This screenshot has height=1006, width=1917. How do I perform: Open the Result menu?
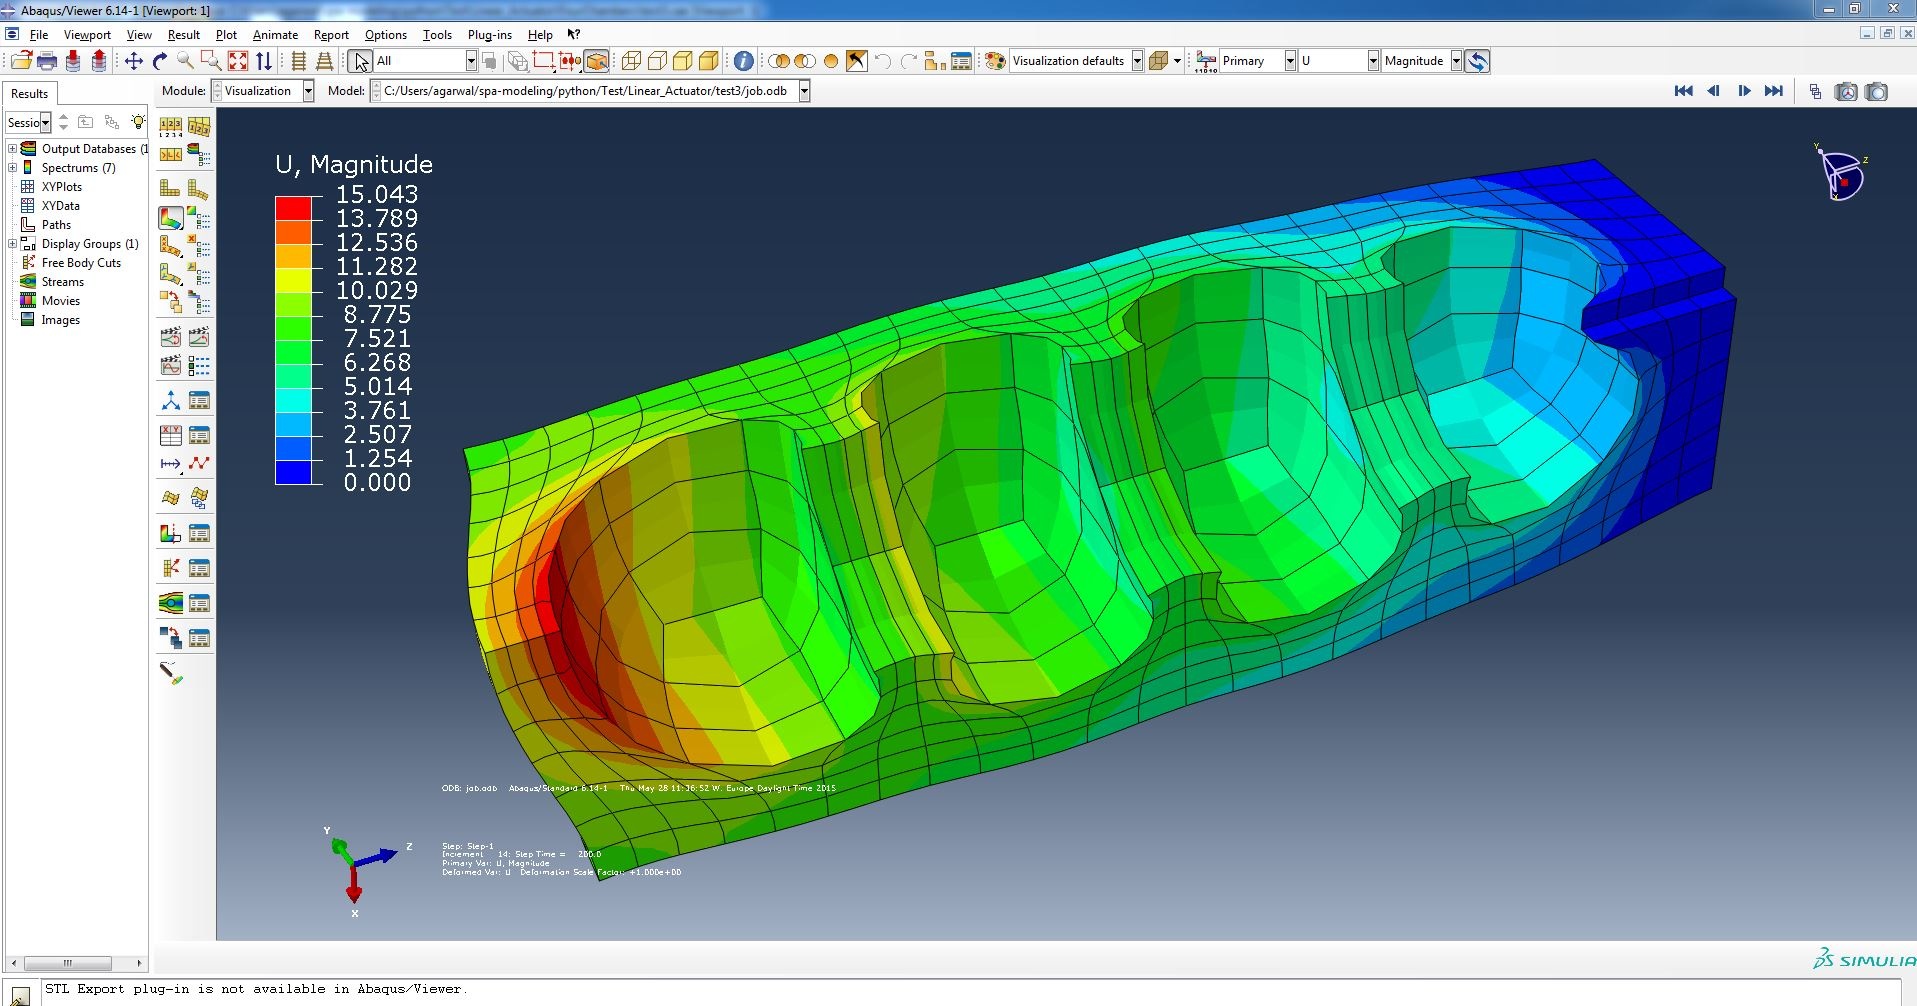(184, 35)
